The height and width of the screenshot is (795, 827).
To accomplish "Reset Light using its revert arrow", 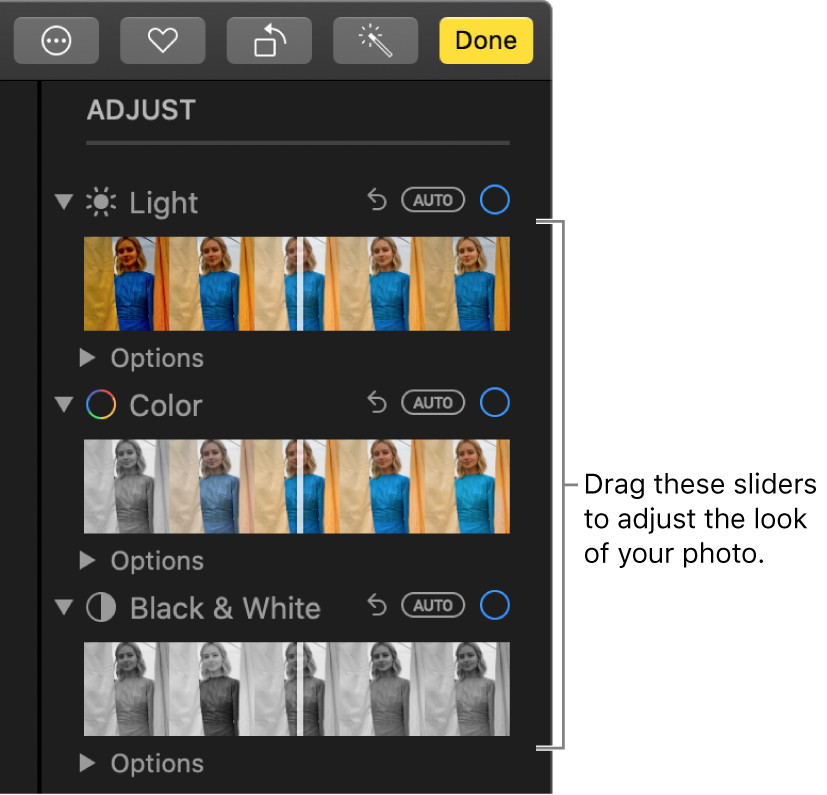I will point(376,199).
